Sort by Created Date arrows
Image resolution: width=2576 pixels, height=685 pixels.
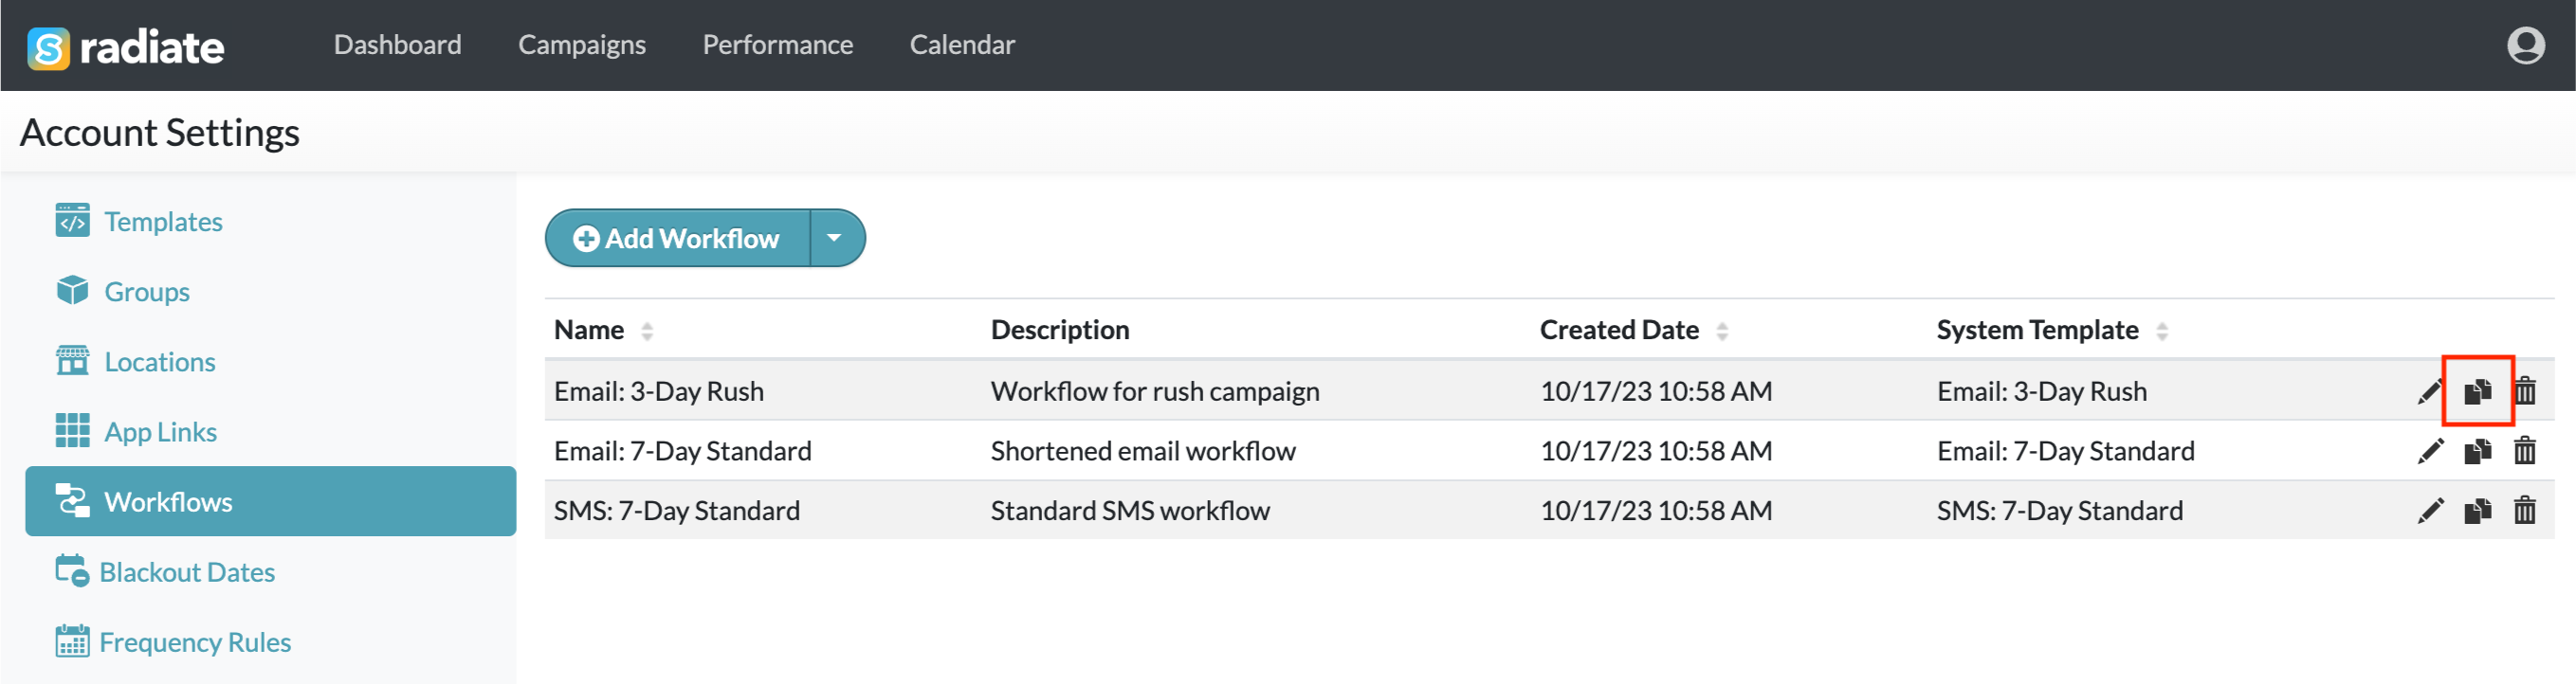pos(1721,331)
